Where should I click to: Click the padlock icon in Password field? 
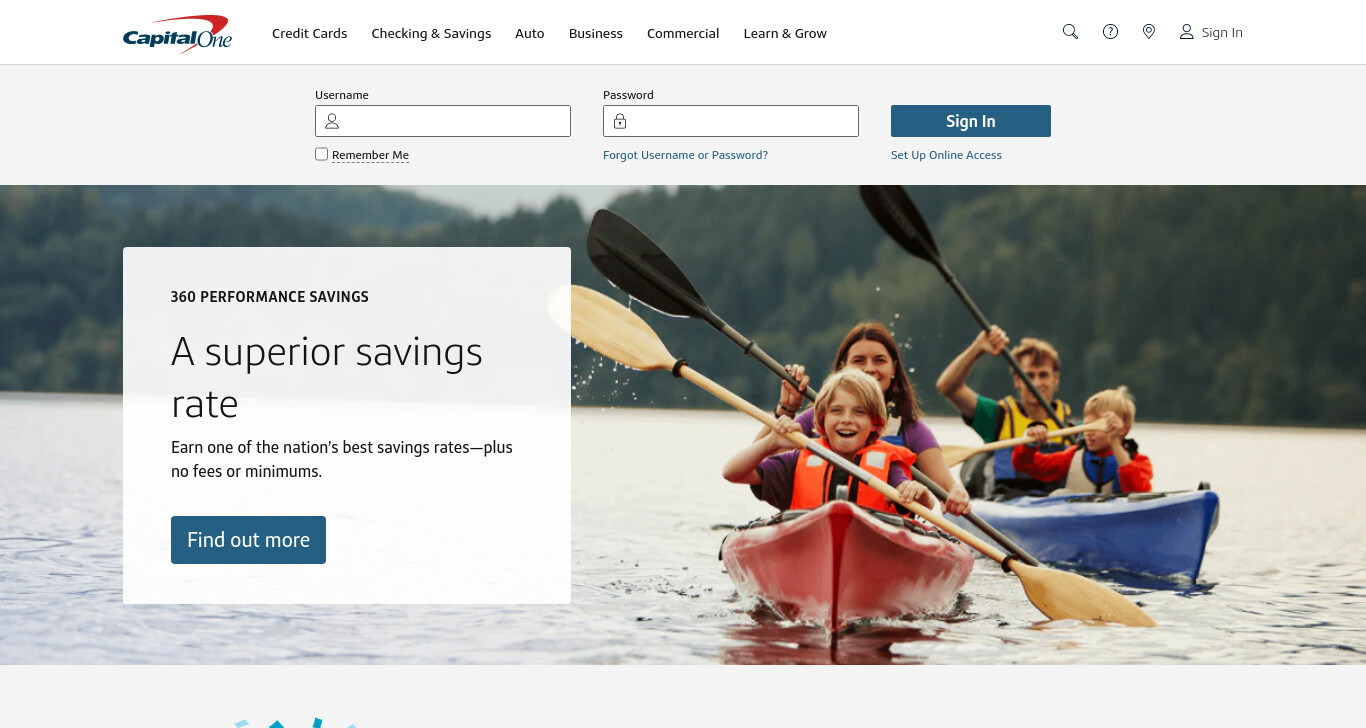point(620,121)
